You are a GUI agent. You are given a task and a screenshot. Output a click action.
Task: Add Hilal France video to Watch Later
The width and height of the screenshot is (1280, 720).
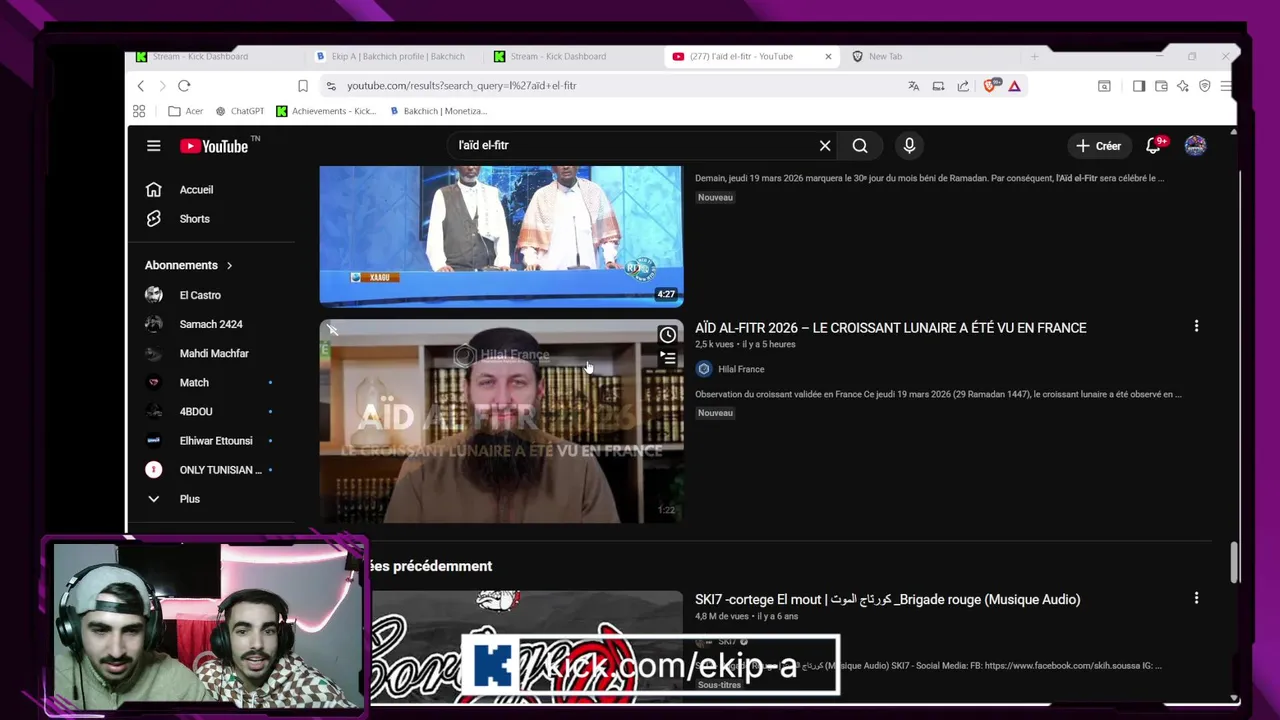(x=667, y=335)
